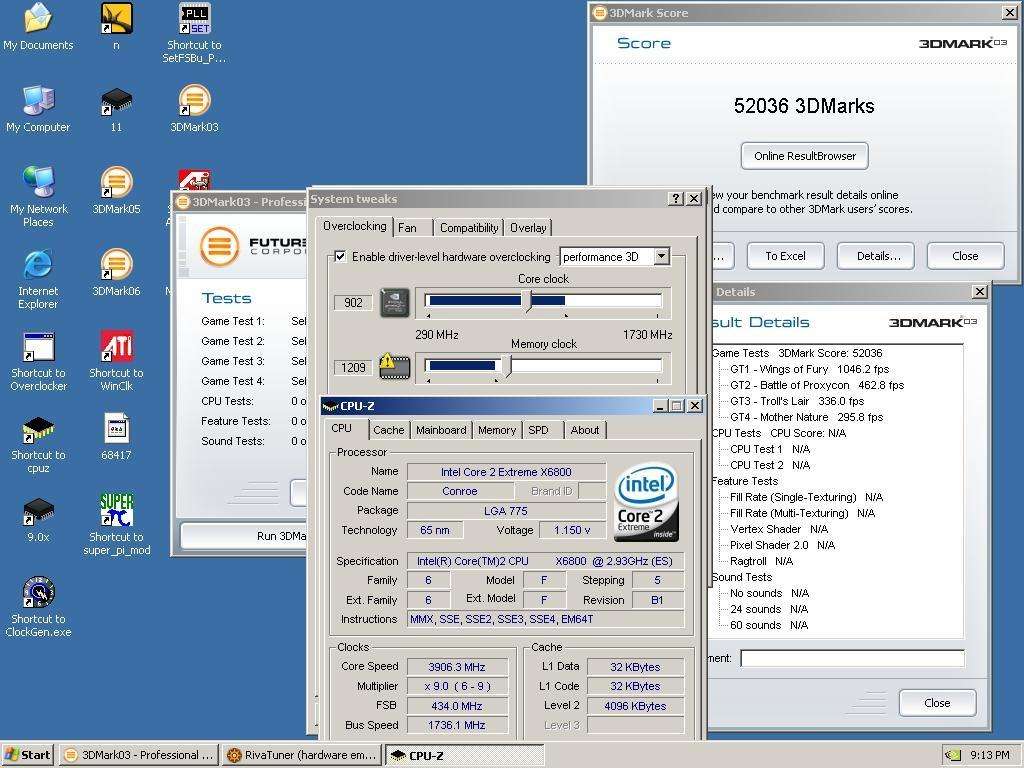Click the GPU chip icon beside Core clock
This screenshot has height=768, width=1024.
point(395,302)
